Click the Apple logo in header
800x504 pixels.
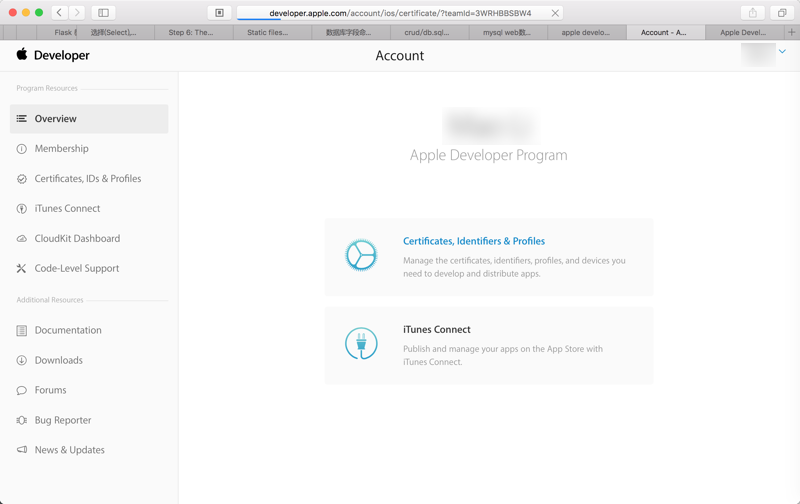(21, 54)
